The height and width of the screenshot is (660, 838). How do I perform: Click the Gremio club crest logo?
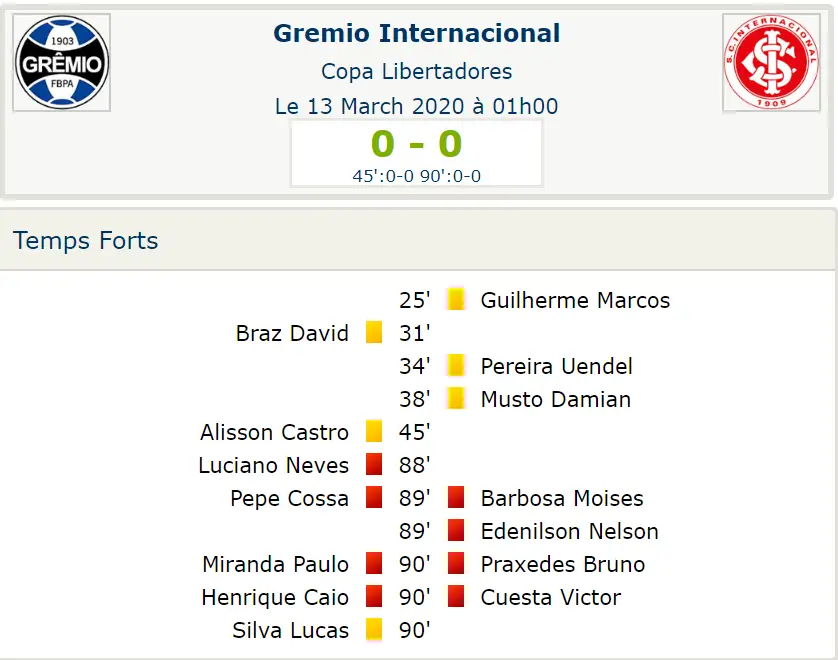click(x=61, y=63)
